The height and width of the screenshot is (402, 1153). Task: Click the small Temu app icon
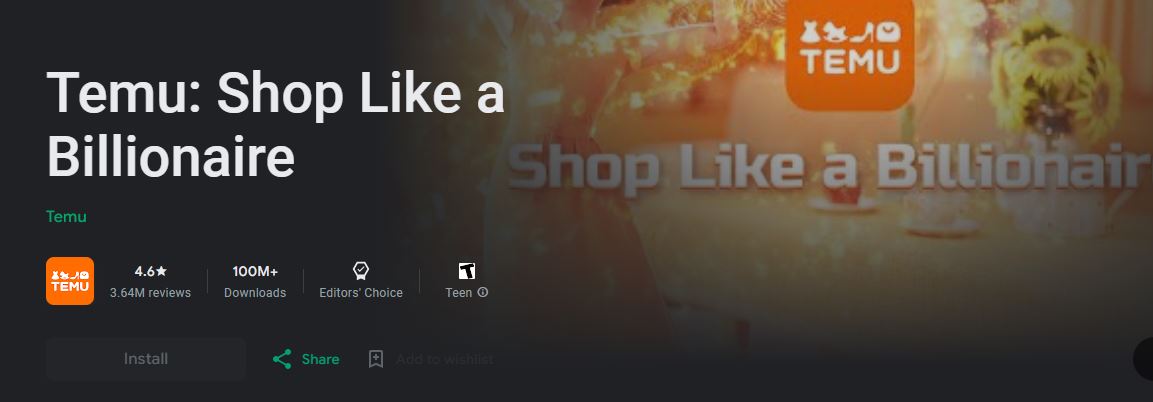point(70,281)
